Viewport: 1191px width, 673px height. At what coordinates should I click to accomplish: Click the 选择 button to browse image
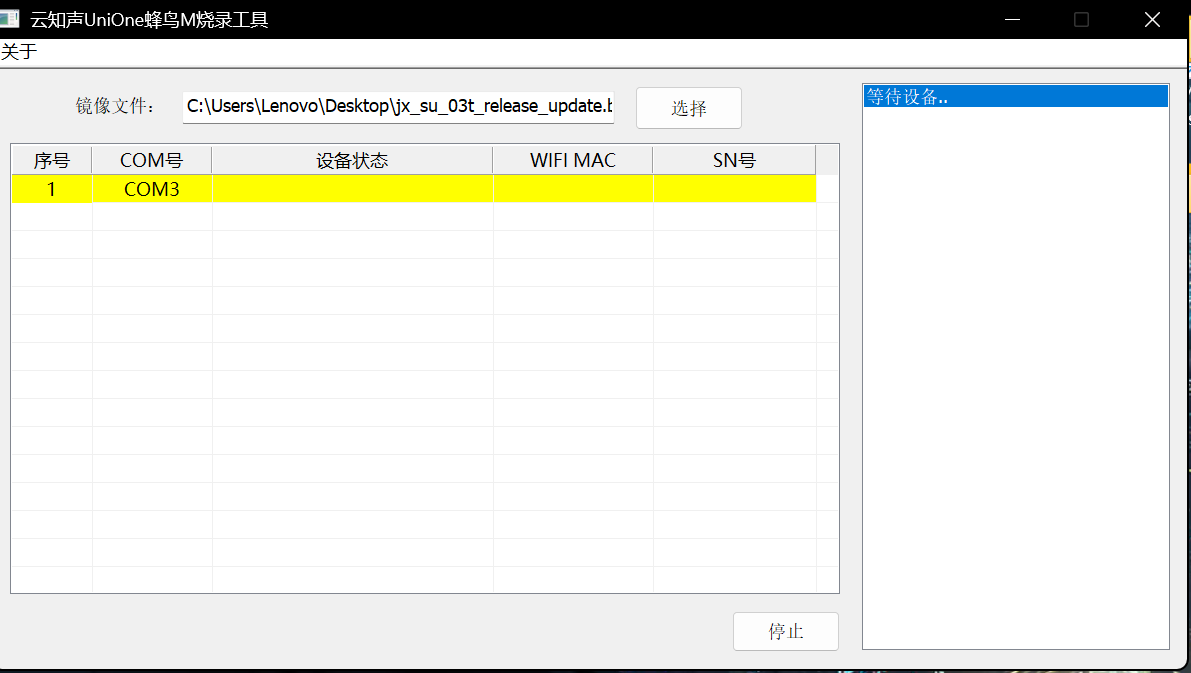(x=688, y=108)
